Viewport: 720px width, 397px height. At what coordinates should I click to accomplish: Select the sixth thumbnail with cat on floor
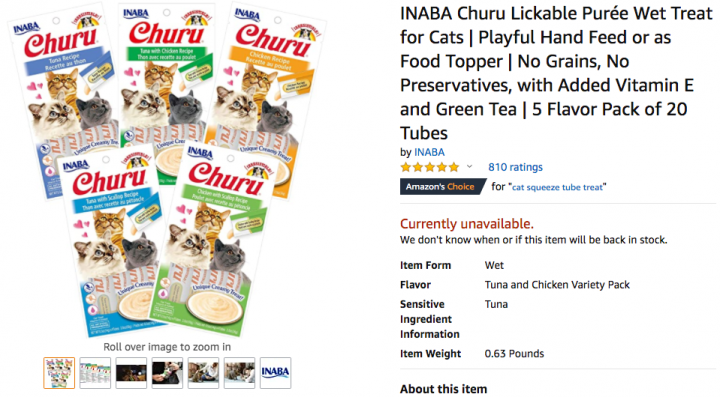coord(239,373)
